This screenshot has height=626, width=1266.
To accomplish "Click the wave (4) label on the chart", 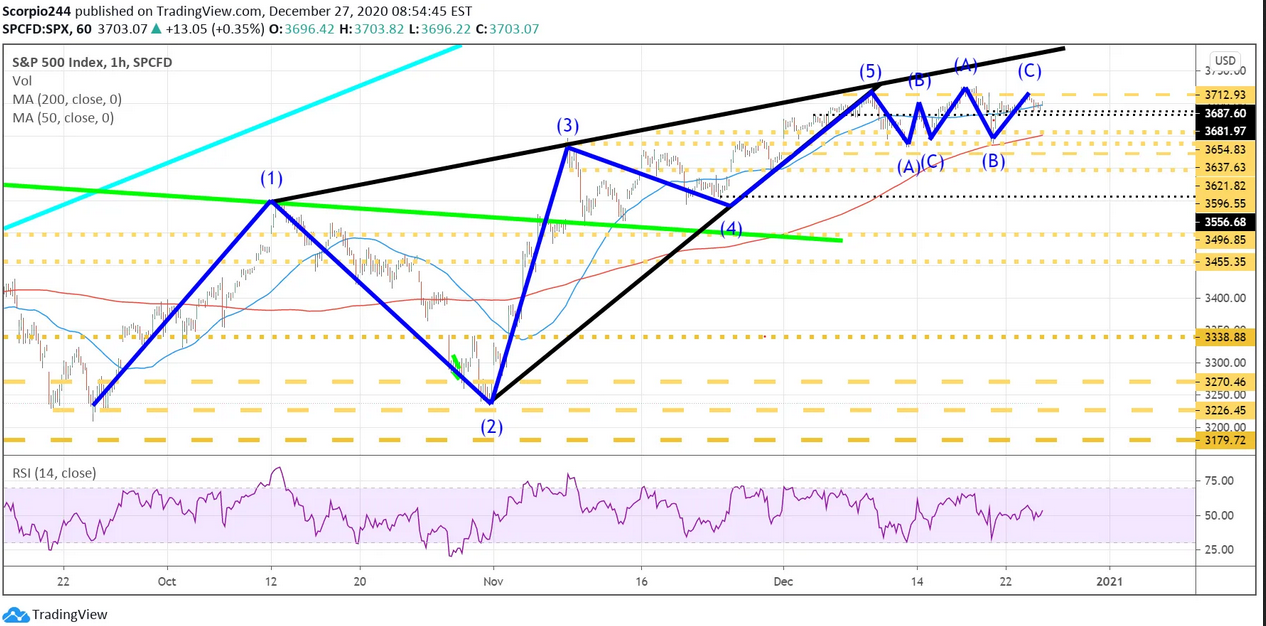I will click(733, 229).
